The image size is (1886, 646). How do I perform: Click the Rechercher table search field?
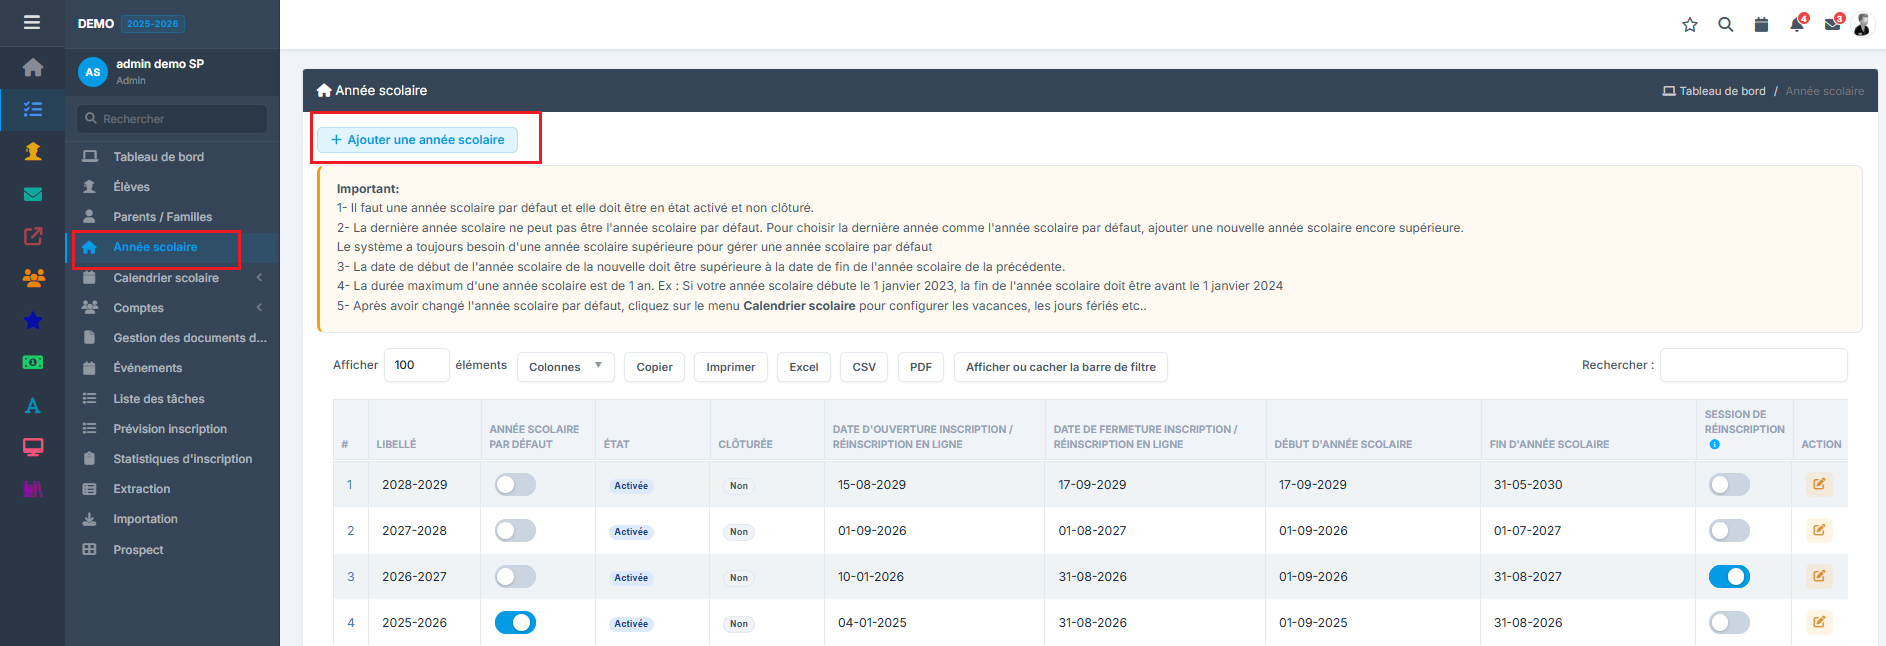tap(1753, 365)
